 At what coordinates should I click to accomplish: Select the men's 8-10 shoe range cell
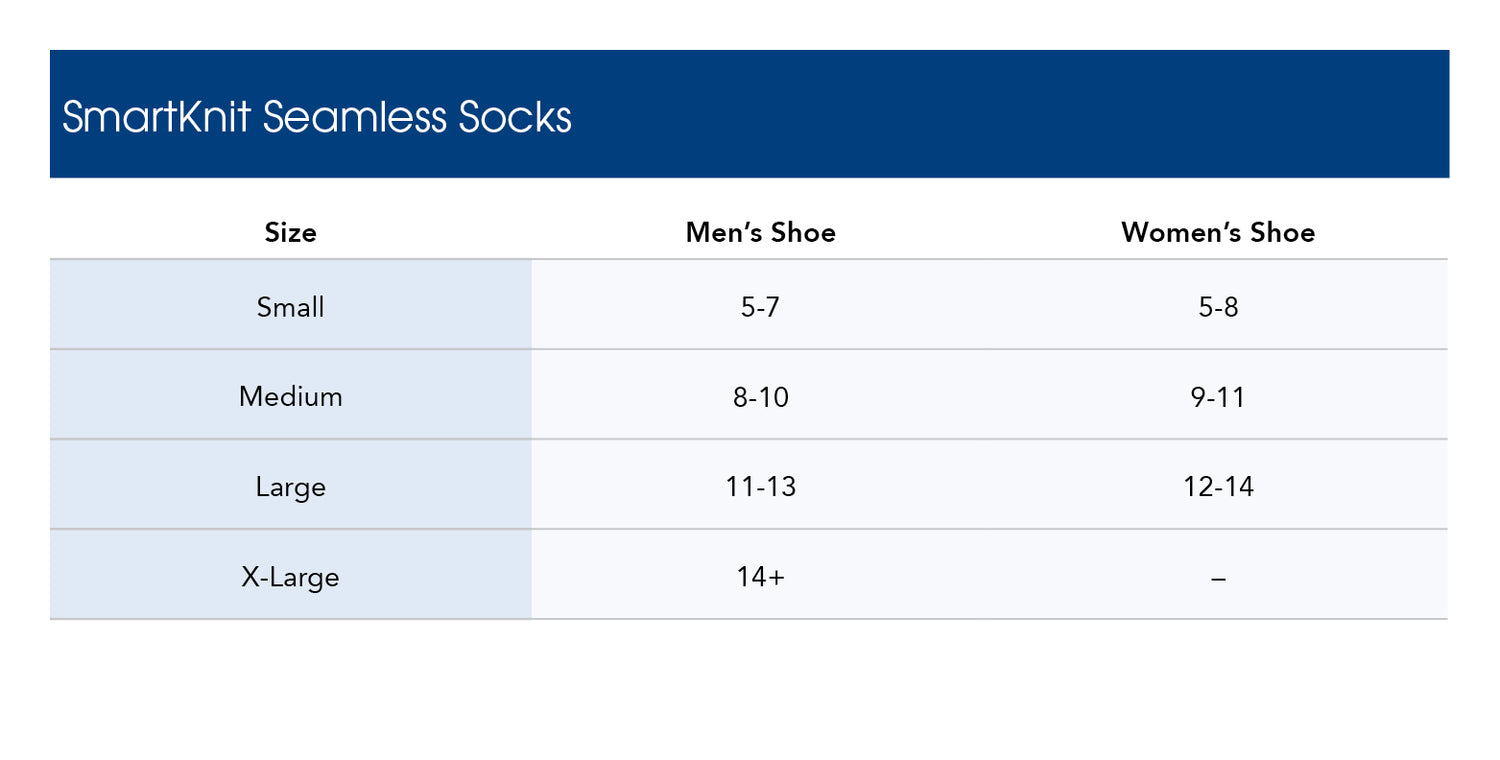[760, 397]
